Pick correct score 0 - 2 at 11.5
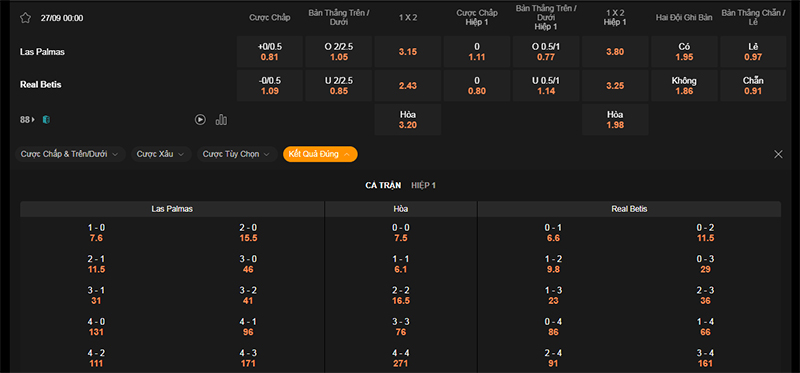This screenshot has width=800, height=373. [x=705, y=233]
